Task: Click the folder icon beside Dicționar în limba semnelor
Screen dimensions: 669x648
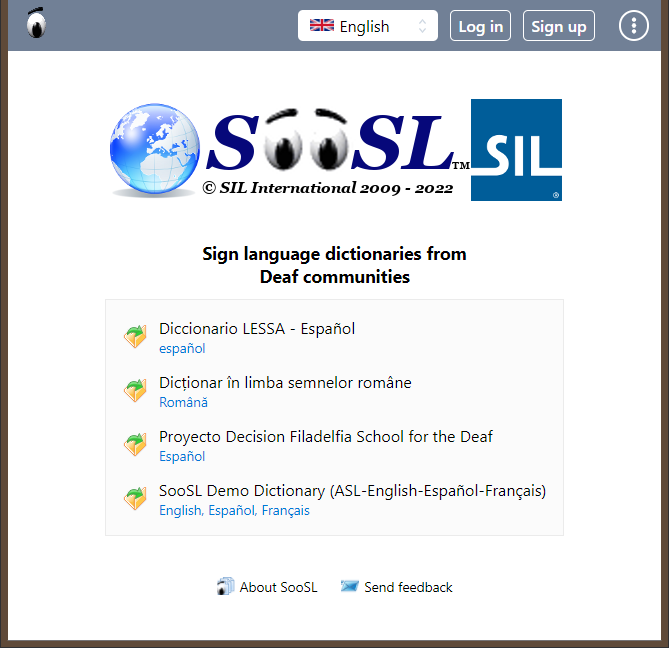Action: tap(135, 390)
